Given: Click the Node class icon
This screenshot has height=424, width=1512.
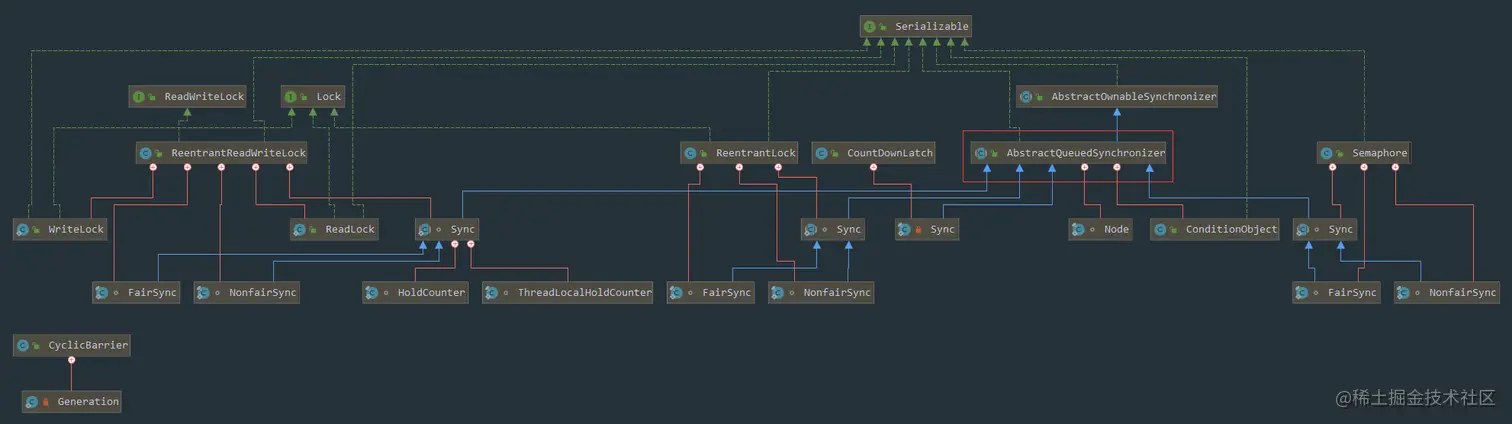Looking at the screenshot, I should coord(1078,229).
